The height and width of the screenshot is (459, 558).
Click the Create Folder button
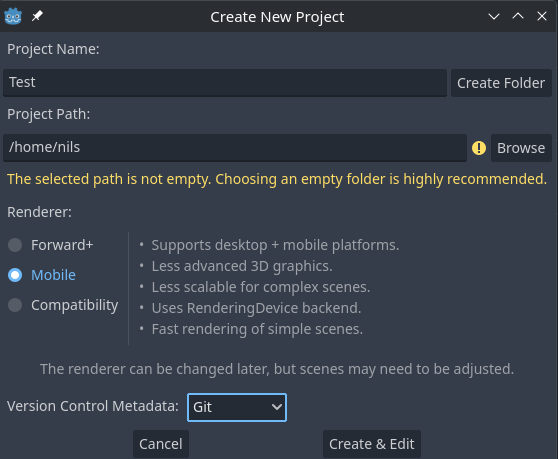pyautogui.click(x=501, y=83)
